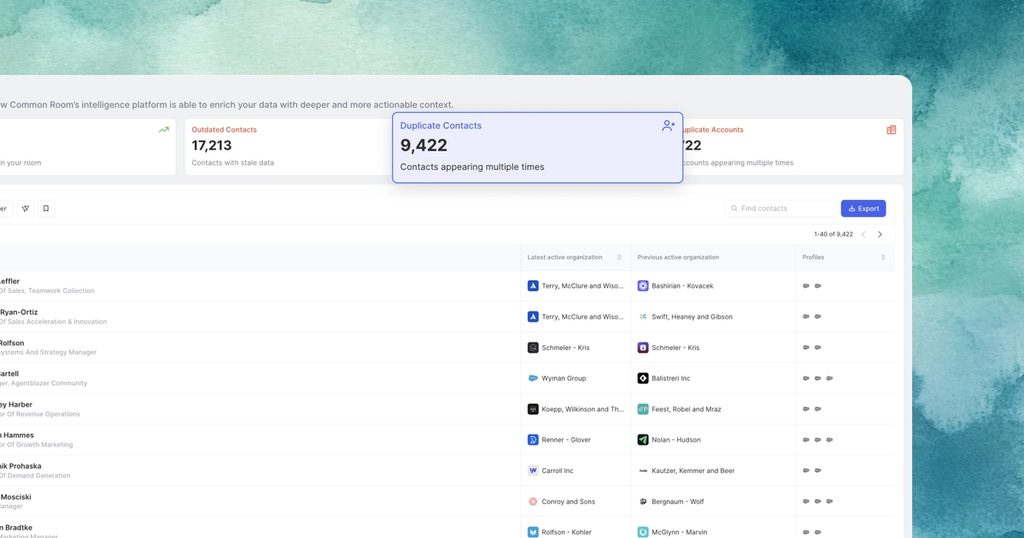1024x538 pixels.
Task: Click Wyman Group cloud logo
Action: click(533, 378)
